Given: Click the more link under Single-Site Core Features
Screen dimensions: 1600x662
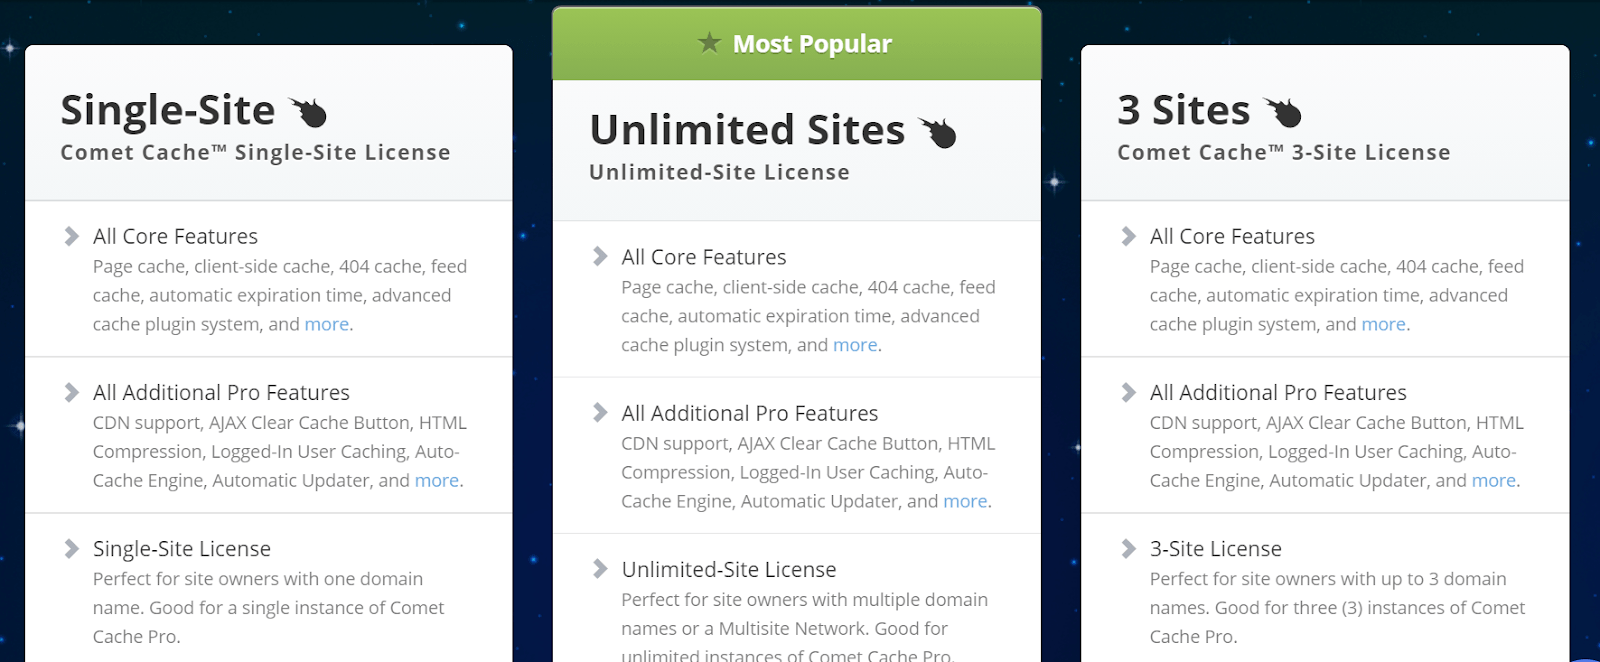Looking at the screenshot, I should (x=327, y=324).
